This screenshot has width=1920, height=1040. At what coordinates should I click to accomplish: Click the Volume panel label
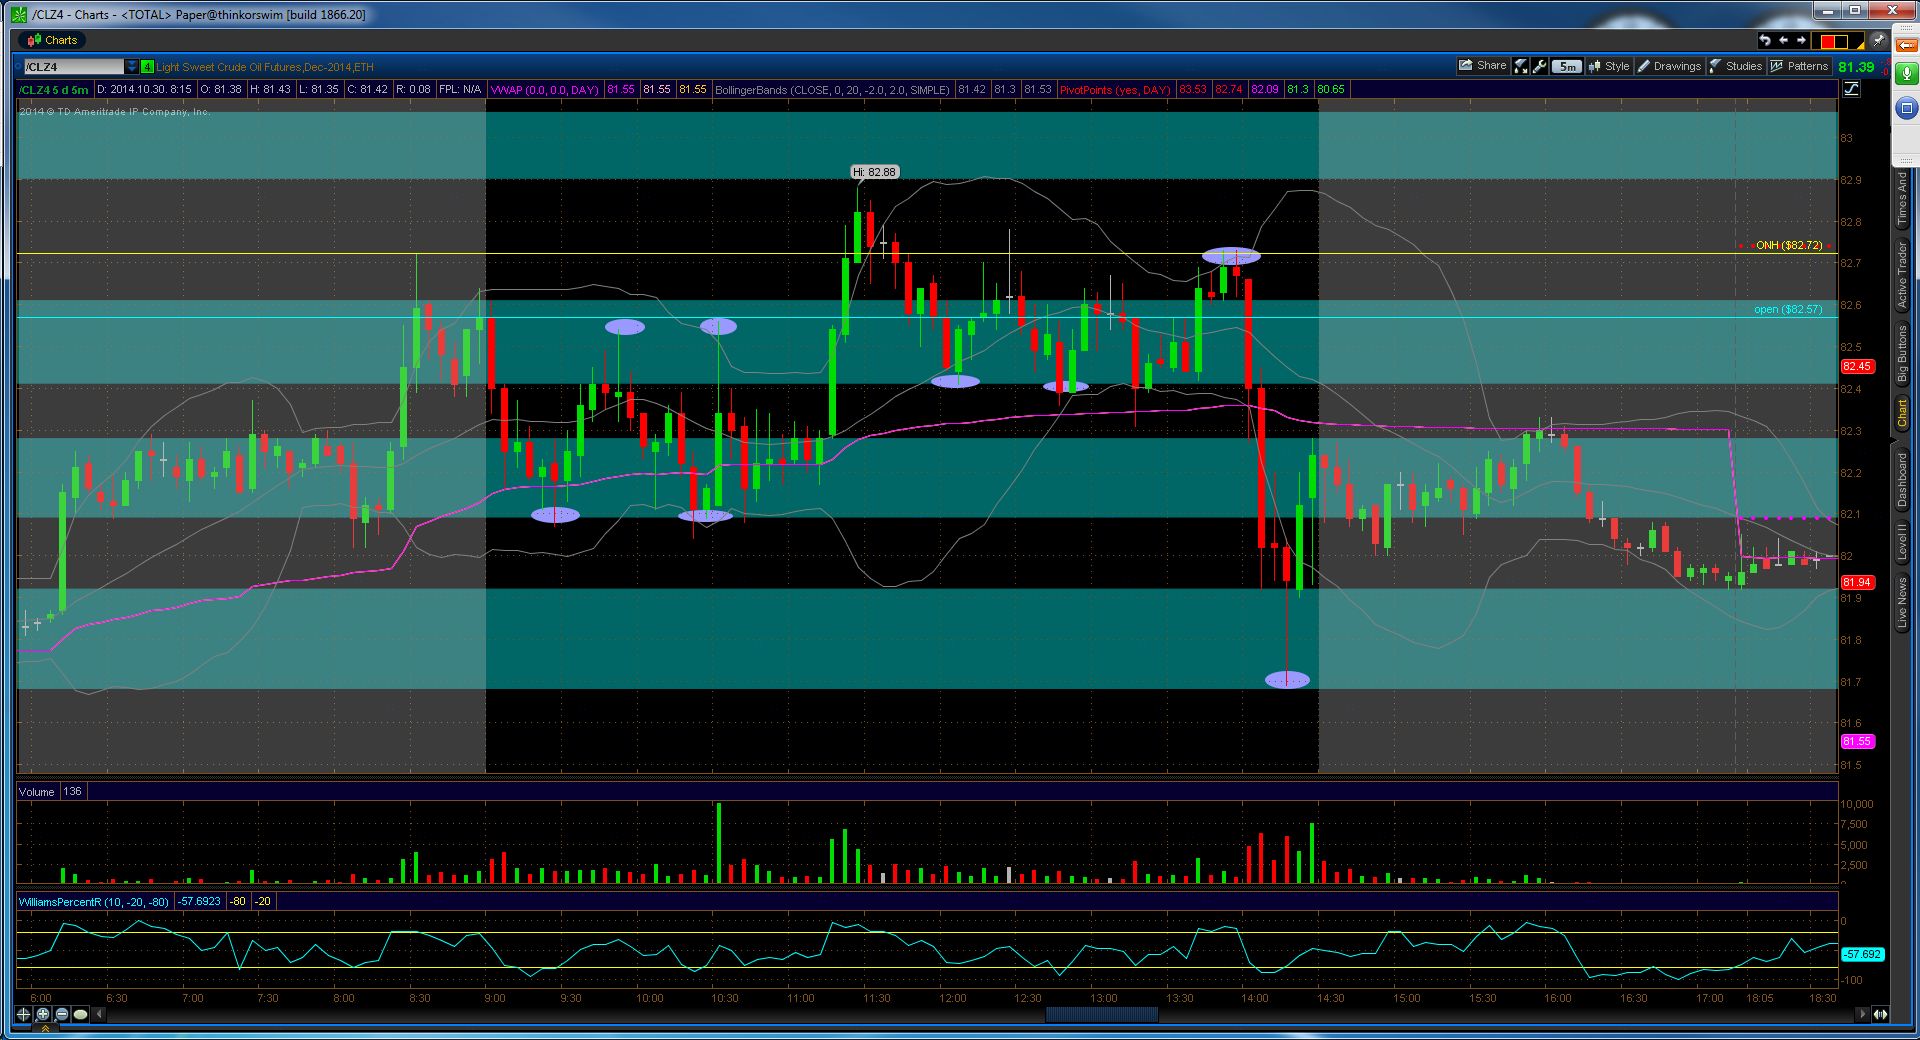(37, 792)
